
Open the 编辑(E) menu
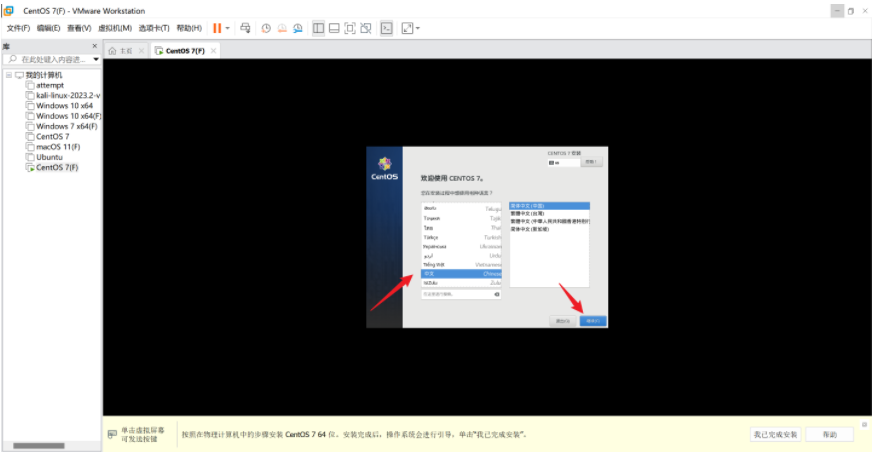48,28
